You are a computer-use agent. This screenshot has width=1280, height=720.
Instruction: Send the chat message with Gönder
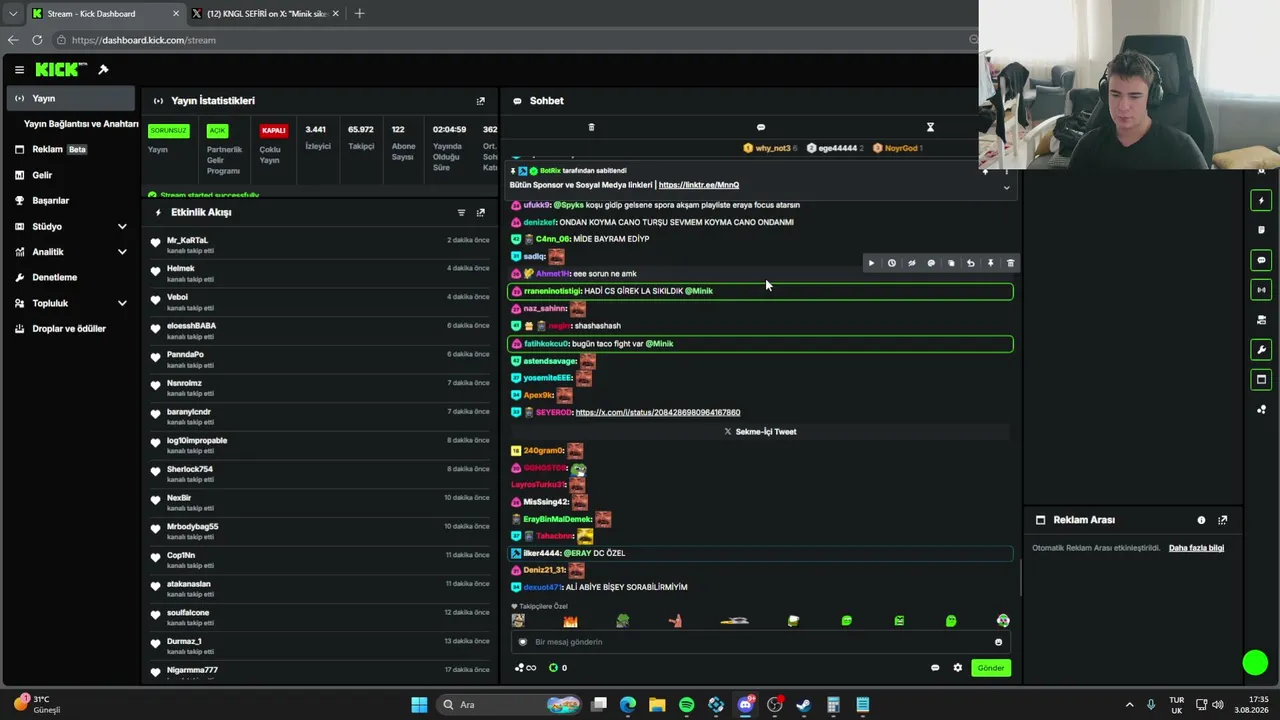coord(991,668)
